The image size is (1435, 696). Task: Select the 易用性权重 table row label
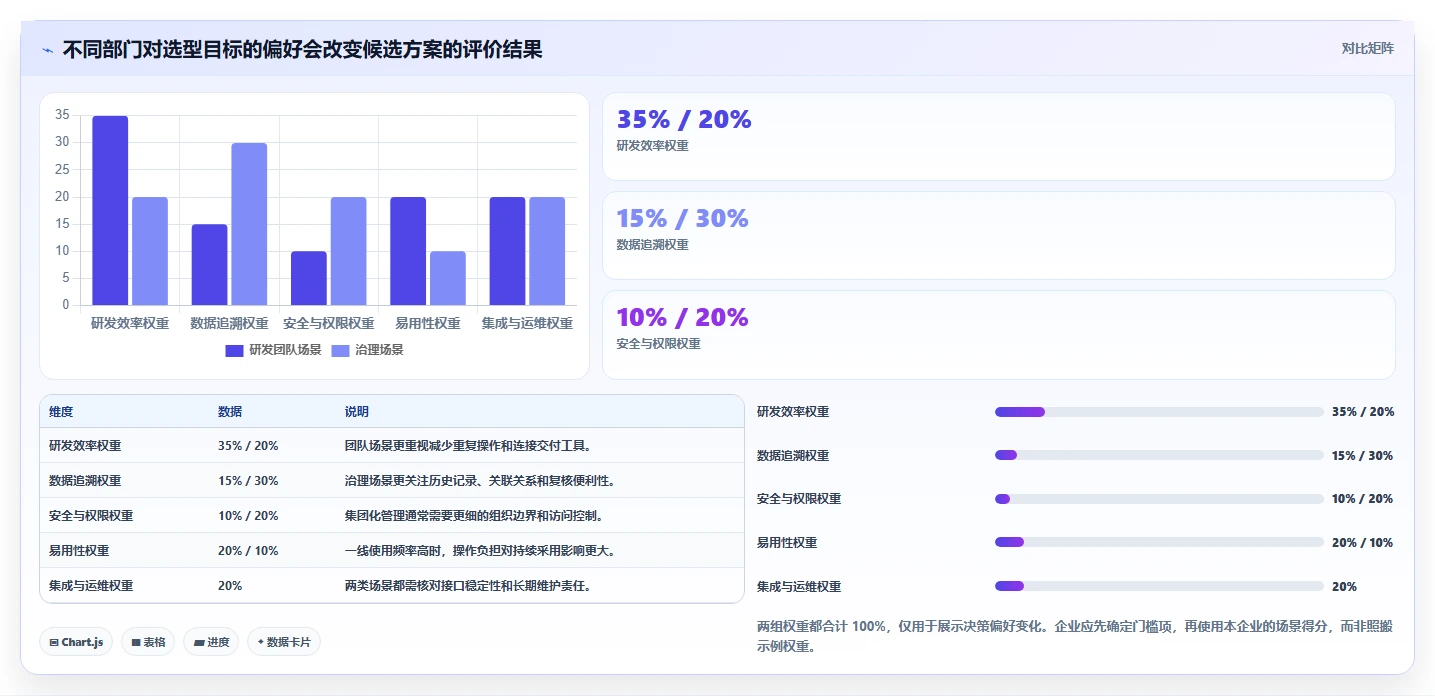(x=79, y=551)
